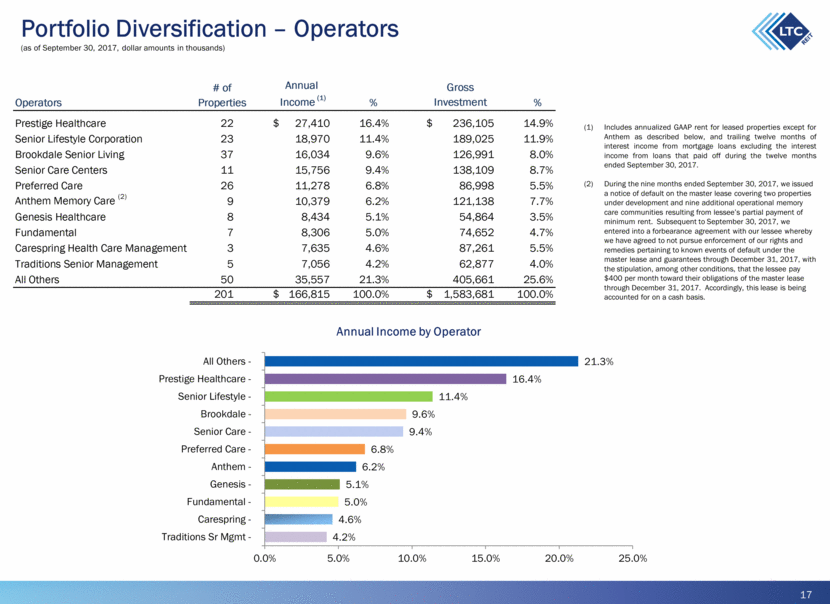This screenshot has height=604, width=830.
Task: Select the "0.0%" x-axis tick label
Action: [x=265, y=558]
